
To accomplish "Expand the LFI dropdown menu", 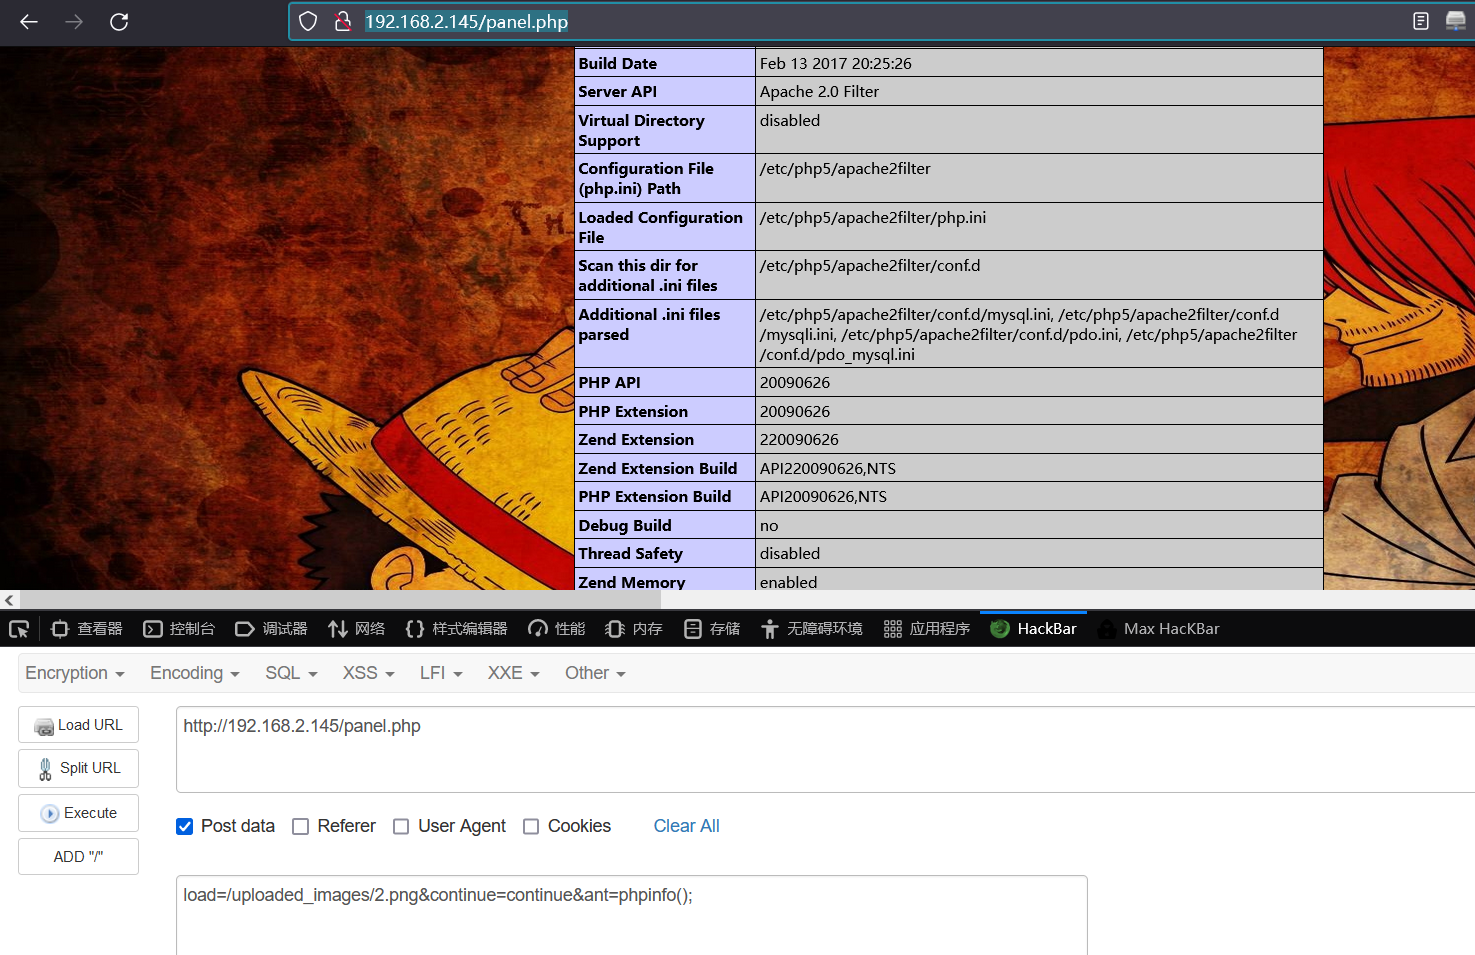I will tap(441, 673).
